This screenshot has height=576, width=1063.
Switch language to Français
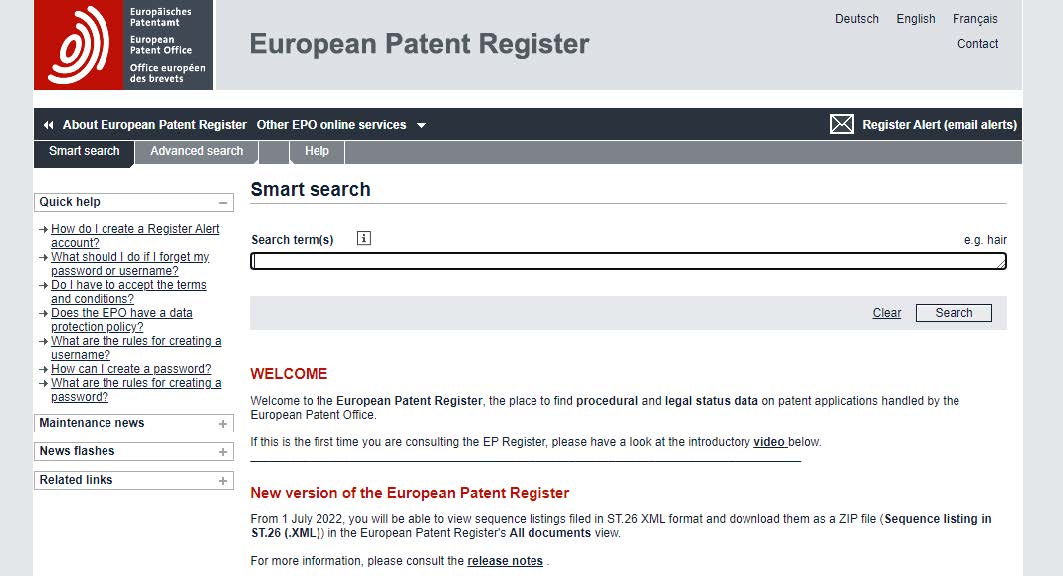click(x=975, y=18)
